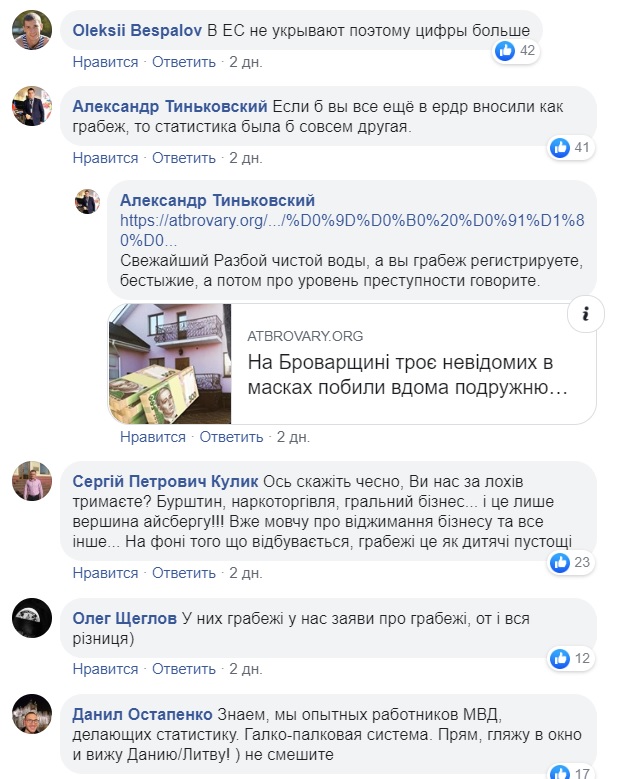Open Александр Тиньковский's name in the nested reply
The width and height of the screenshot is (639, 779).
[217, 200]
